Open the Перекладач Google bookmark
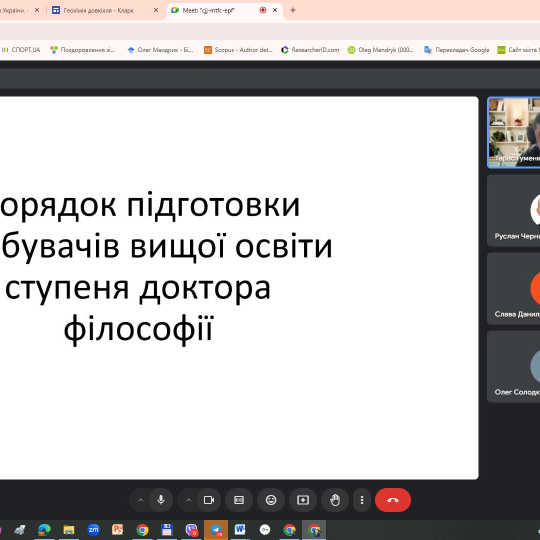The image size is (540, 540). [x=457, y=50]
